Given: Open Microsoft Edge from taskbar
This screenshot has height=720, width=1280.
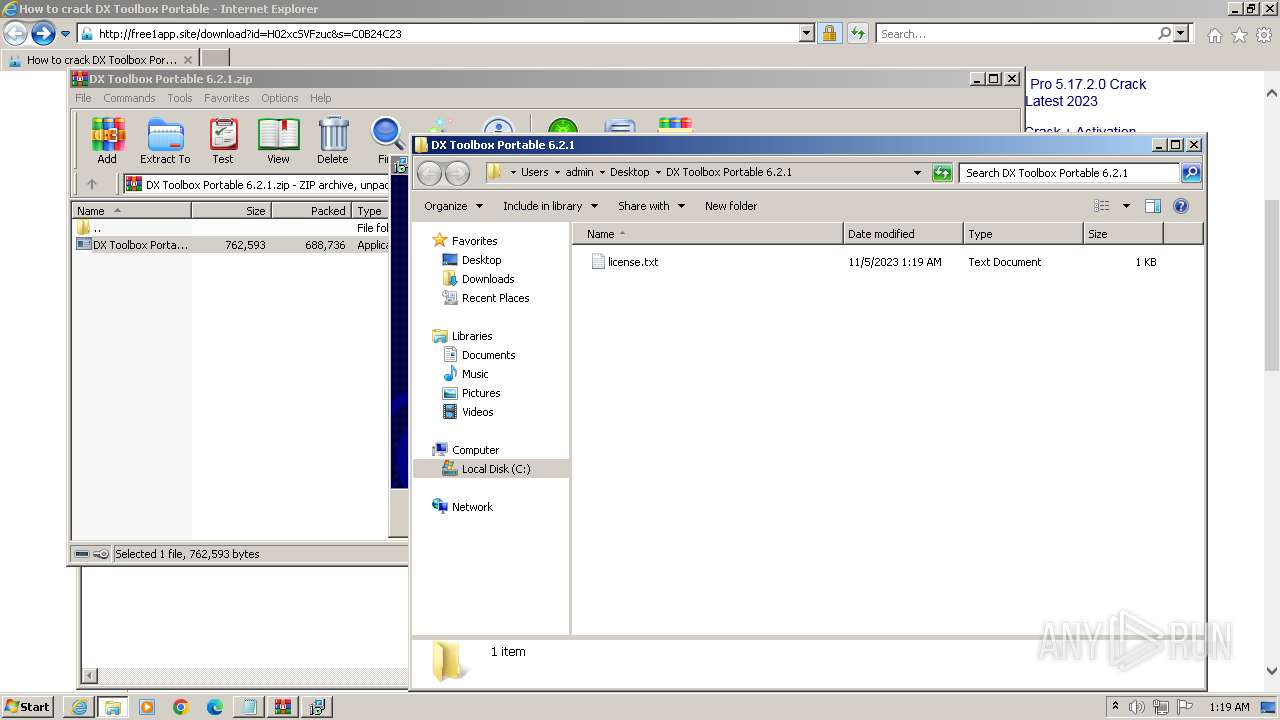Looking at the screenshot, I should pyautogui.click(x=215, y=707).
